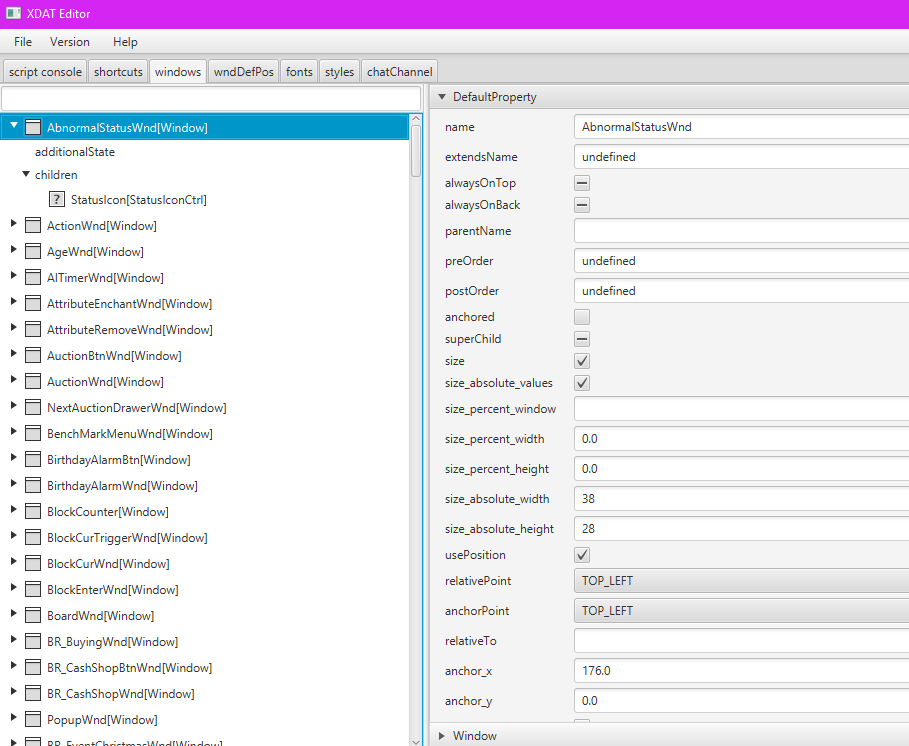Expand the AuctionWnd tree node
The image size is (909, 746).
click(14, 379)
